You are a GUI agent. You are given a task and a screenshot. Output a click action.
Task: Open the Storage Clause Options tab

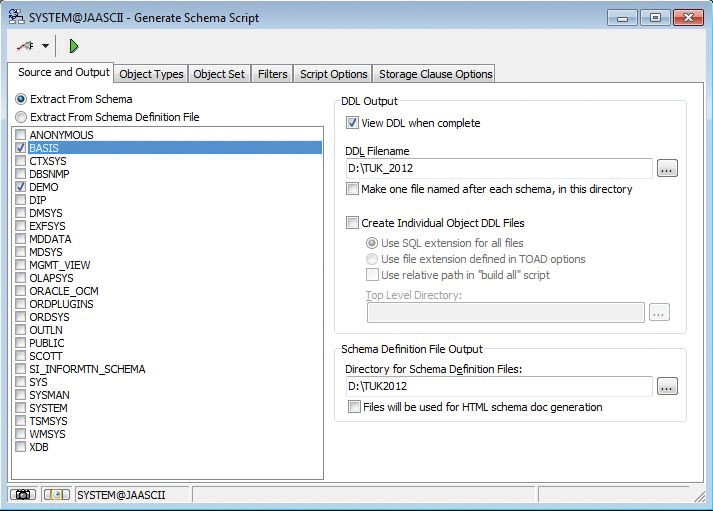[x=435, y=74]
